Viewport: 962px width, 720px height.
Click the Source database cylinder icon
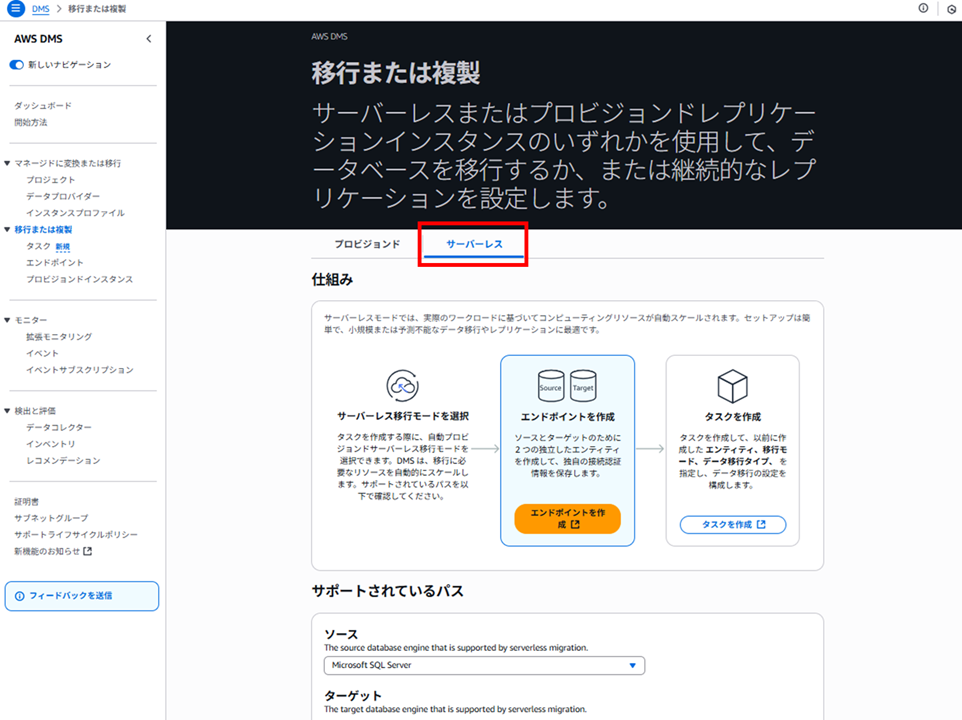click(550, 385)
